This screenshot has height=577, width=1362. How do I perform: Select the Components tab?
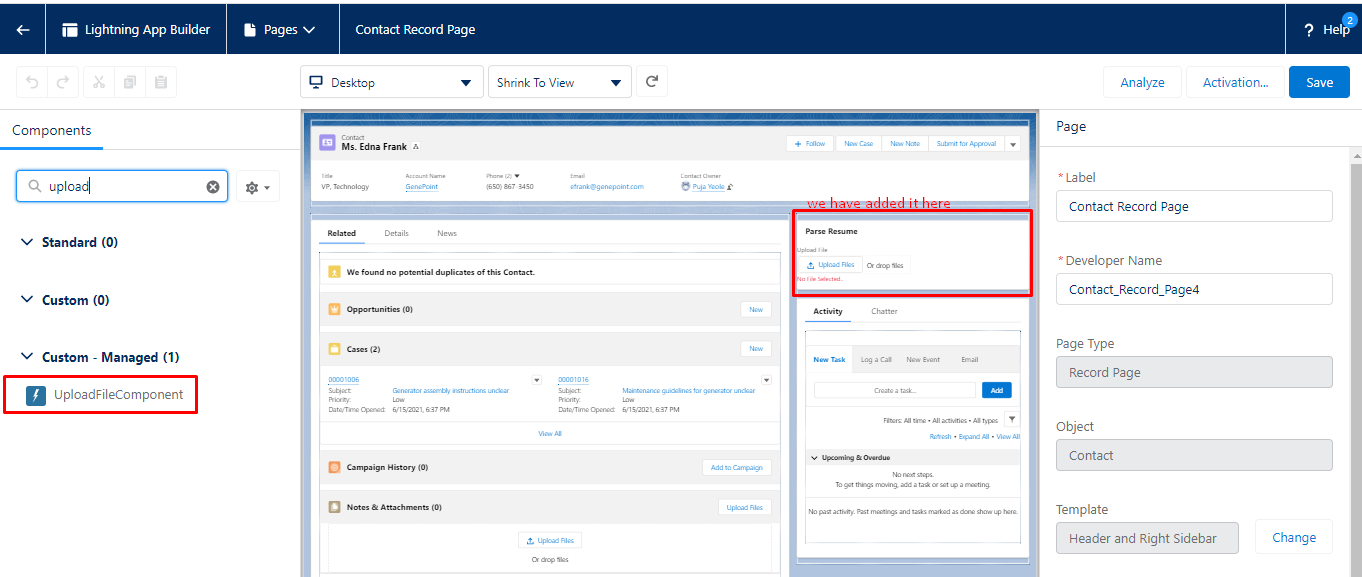point(51,130)
